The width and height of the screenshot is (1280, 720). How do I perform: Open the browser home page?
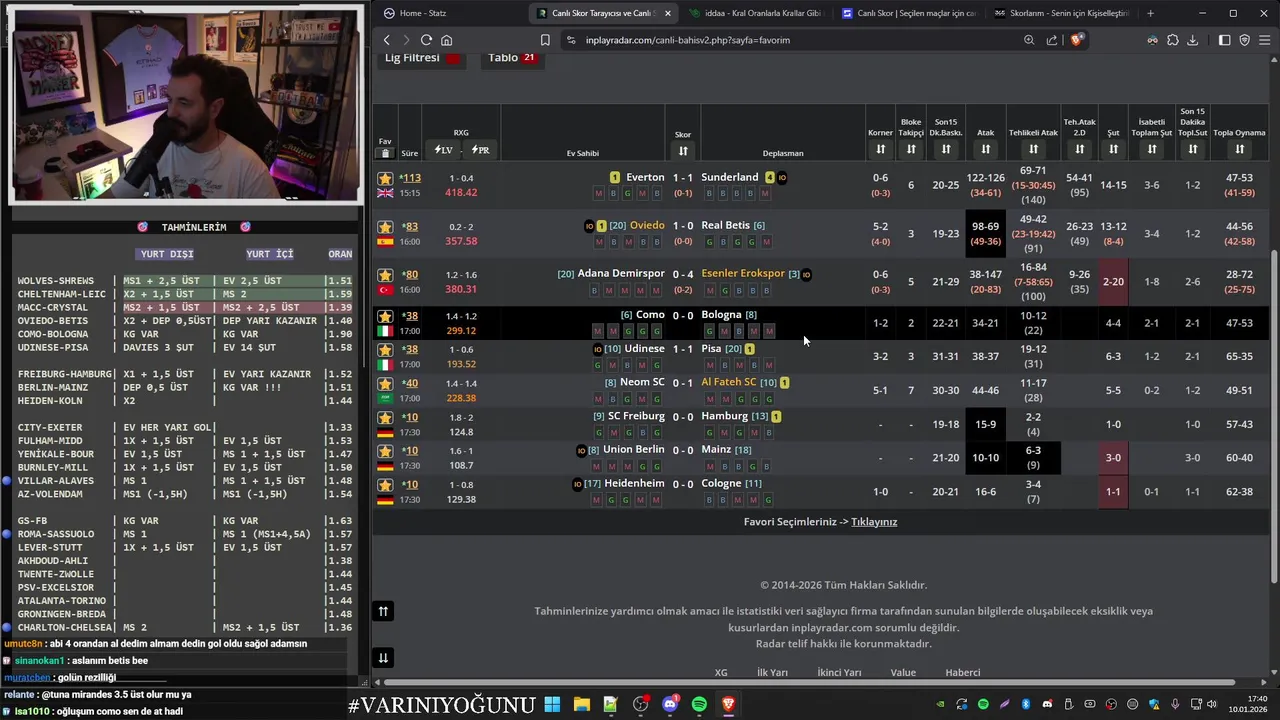pos(446,40)
